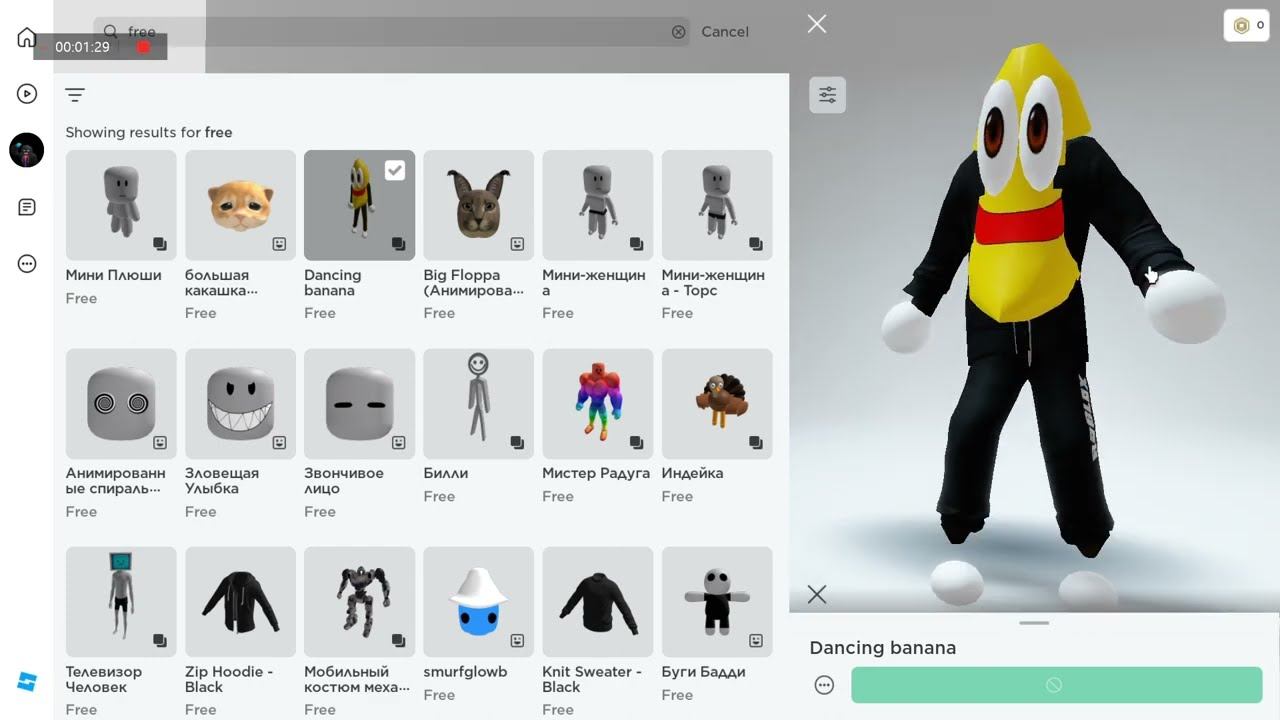Image resolution: width=1280 pixels, height=720 pixels.
Task: Click the 'Zip Hoodie - Black' label
Action: pyautogui.click(x=229, y=680)
